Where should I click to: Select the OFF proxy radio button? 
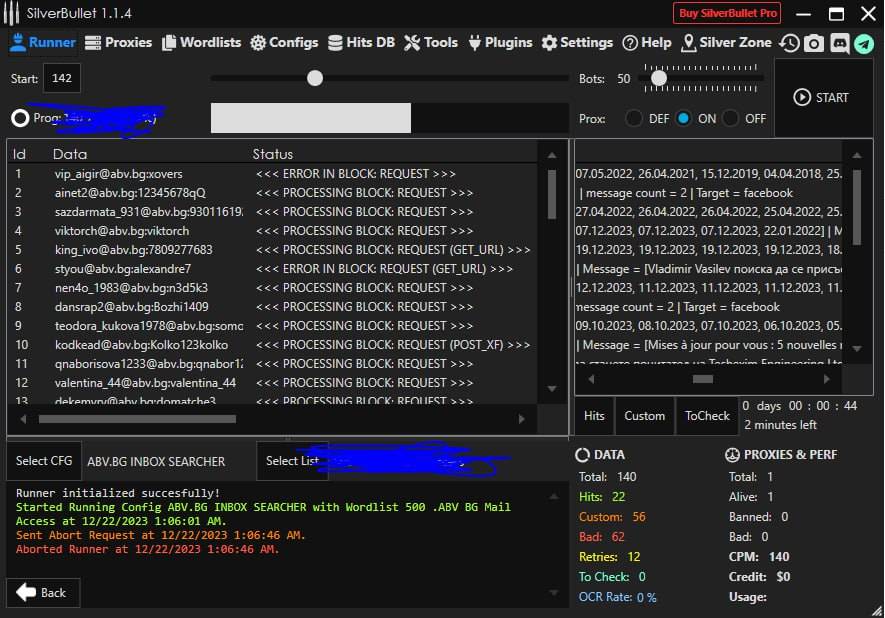click(731, 118)
